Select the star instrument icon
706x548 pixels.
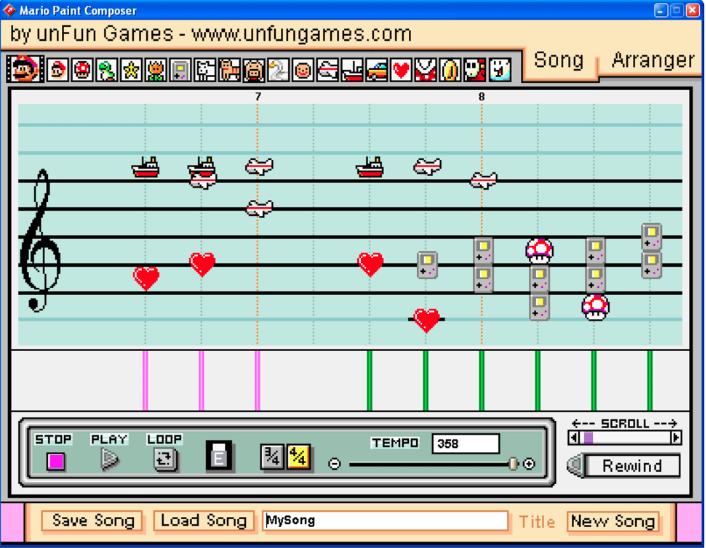(x=131, y=70)
